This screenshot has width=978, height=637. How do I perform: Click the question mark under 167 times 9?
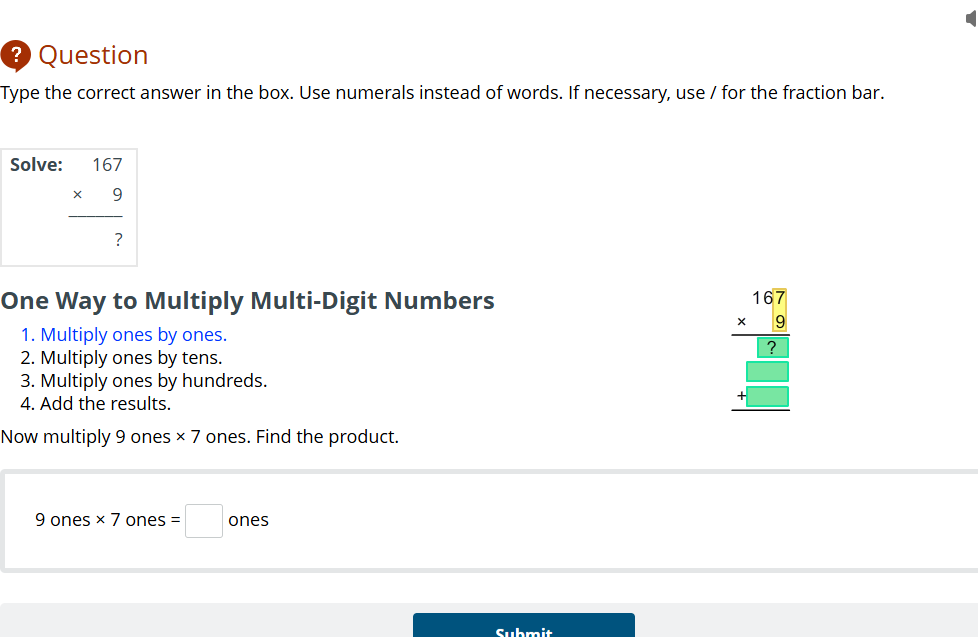coord(117,239)
